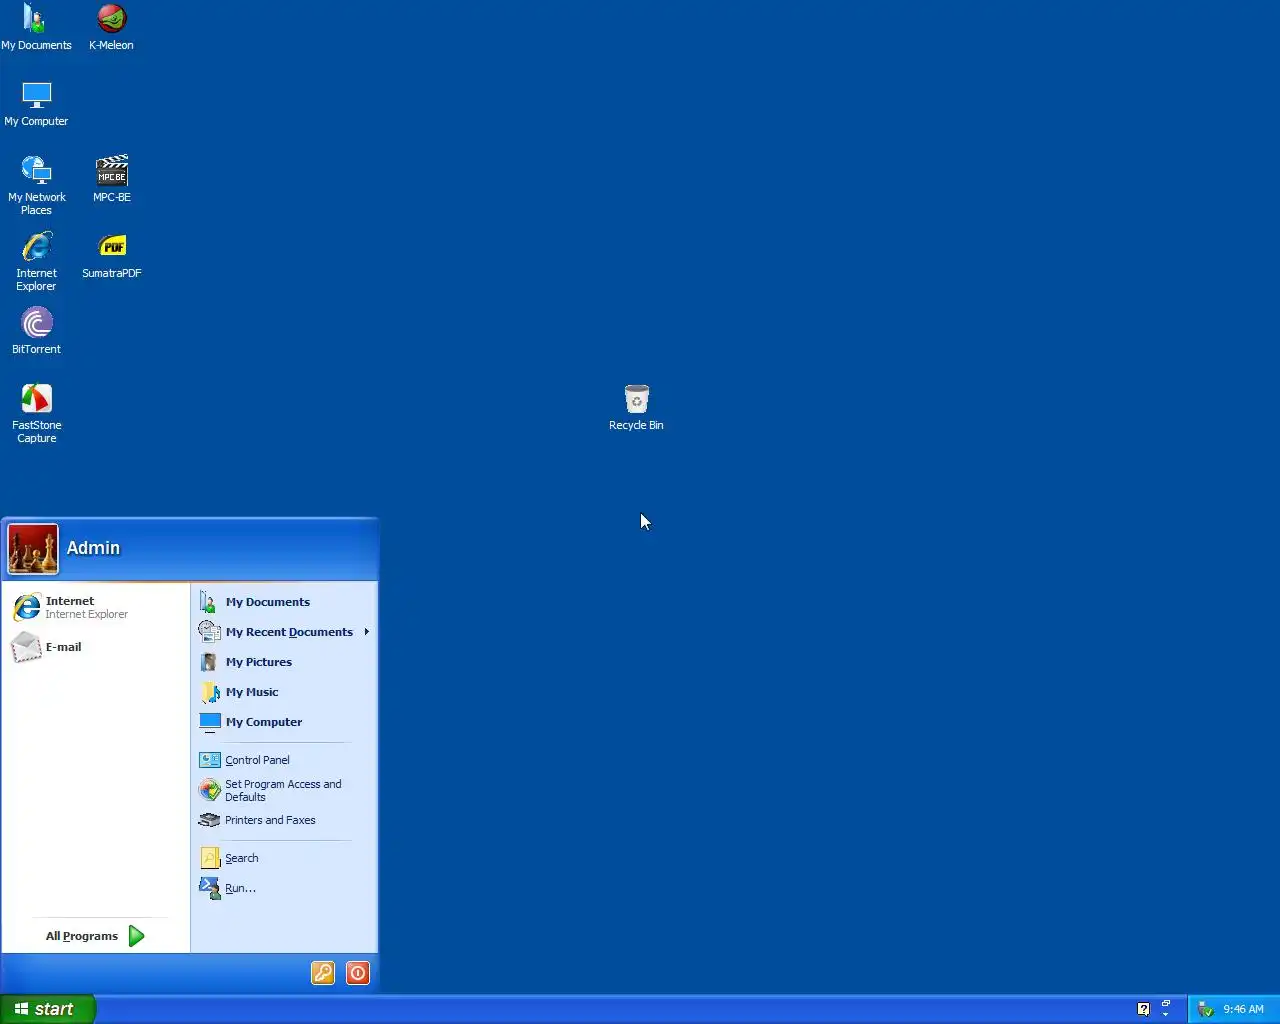Open Control Panel from the Start menu
1280x1024 pixels.
point(284,760)
